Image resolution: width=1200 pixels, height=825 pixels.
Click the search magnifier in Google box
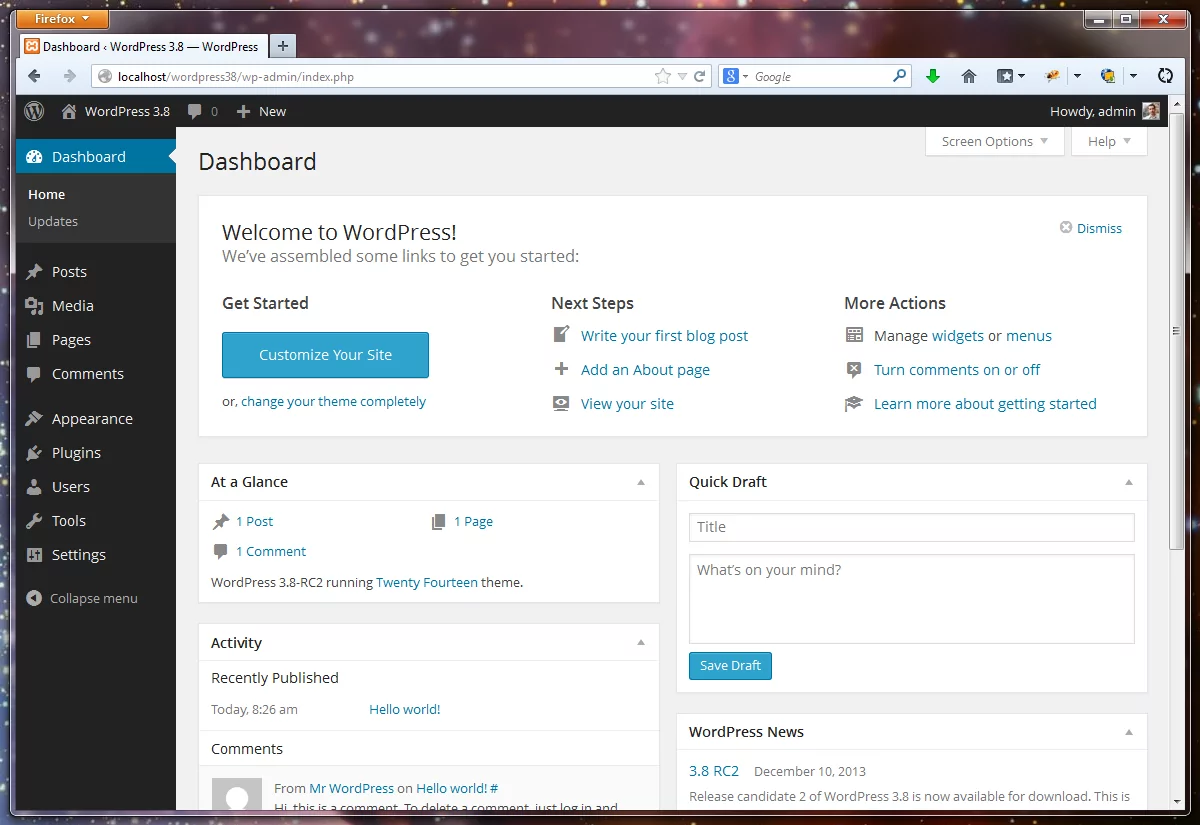[899, 76]
